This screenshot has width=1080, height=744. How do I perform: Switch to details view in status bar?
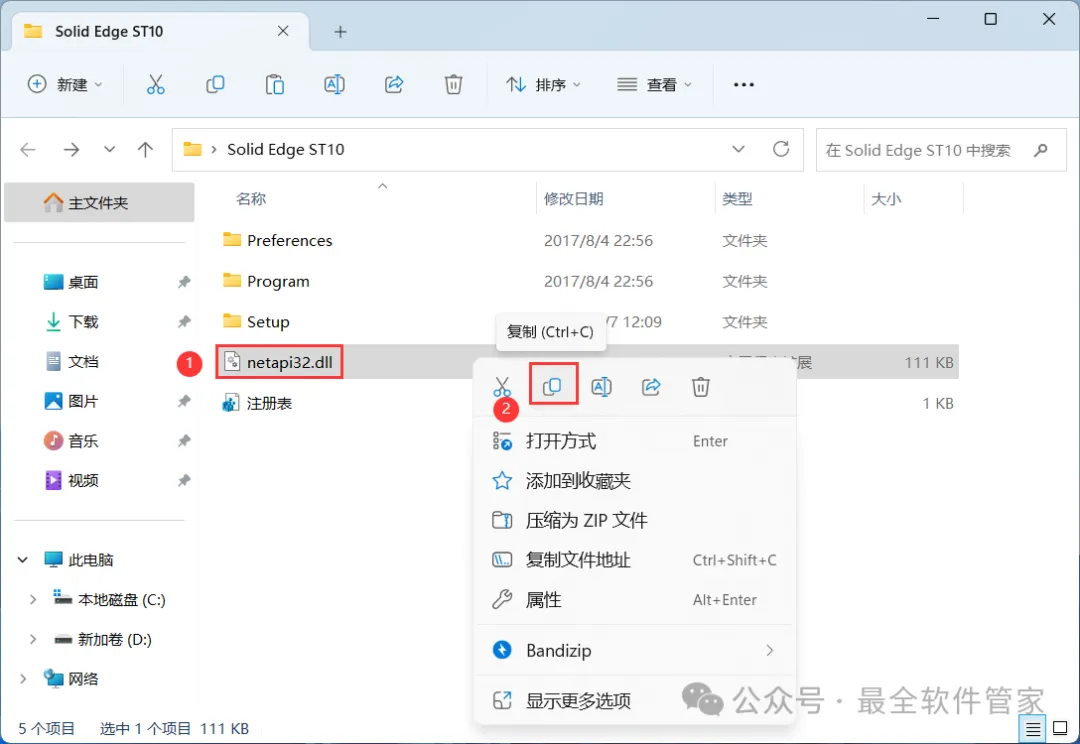(x=1032, y=728)
